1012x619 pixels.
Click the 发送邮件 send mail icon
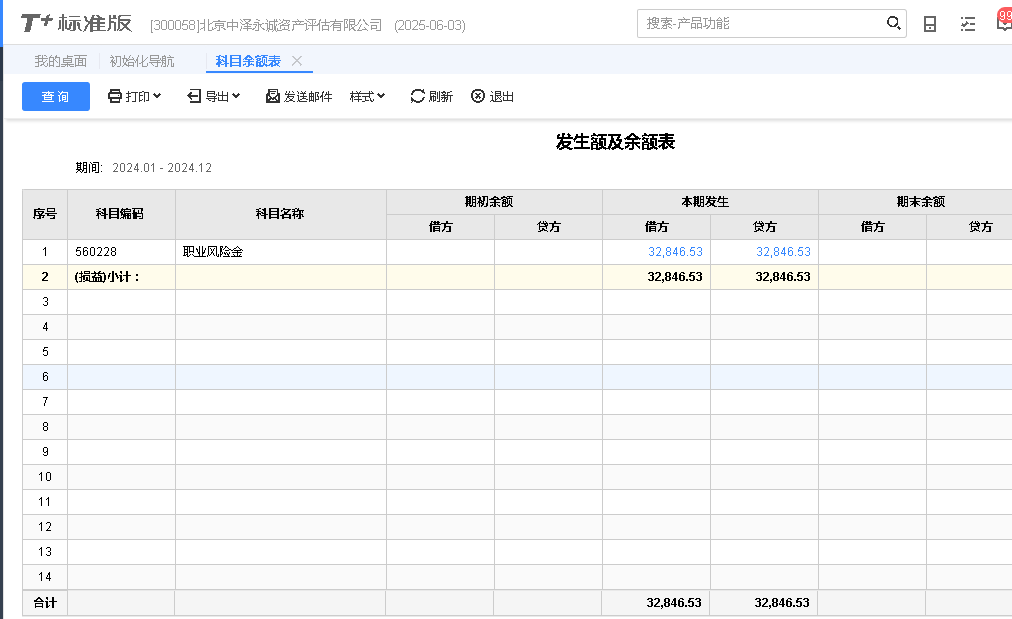(273, 97)
